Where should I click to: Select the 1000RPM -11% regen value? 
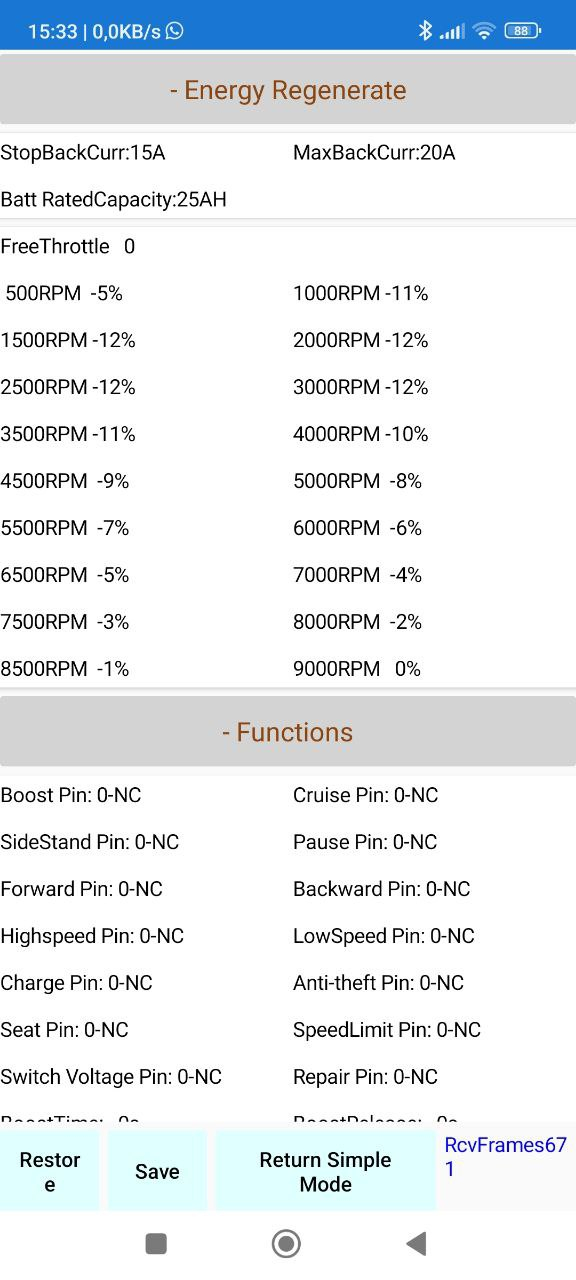[x=361, y=294]
